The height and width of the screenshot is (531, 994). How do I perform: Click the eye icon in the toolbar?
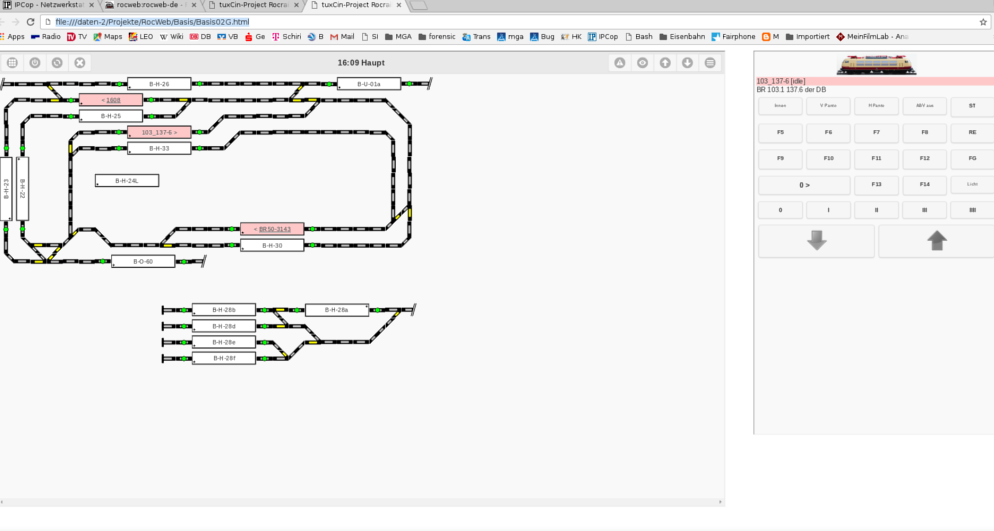pyautogui.click(x=642, y=63)
